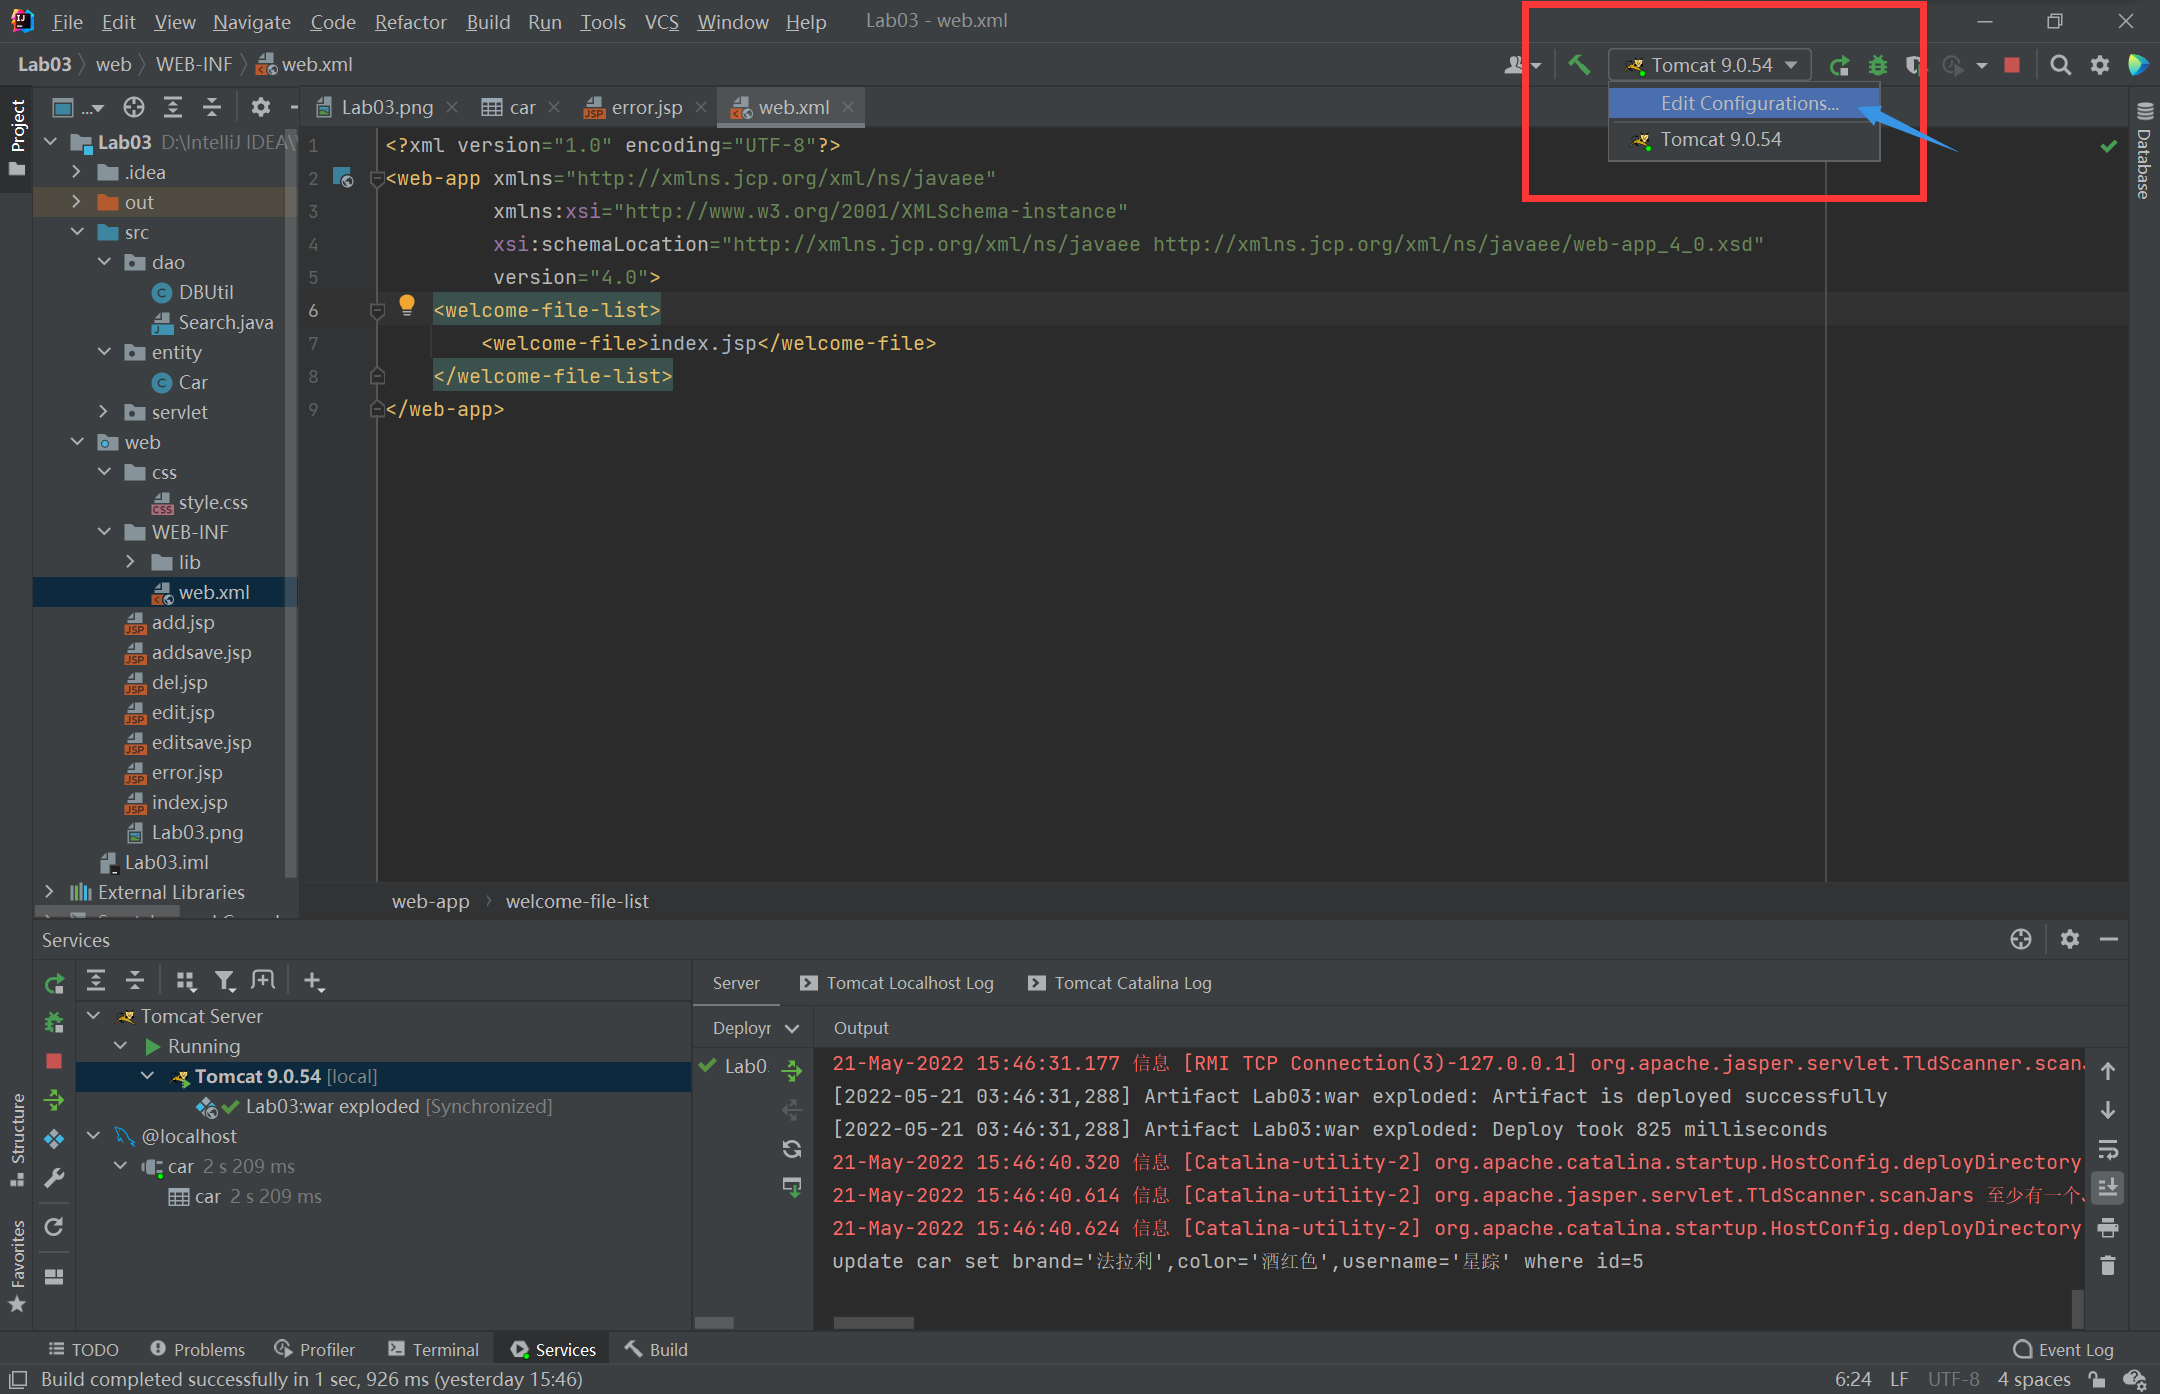
Task: Open the Event Log
Action: tap(2064, 1349)
